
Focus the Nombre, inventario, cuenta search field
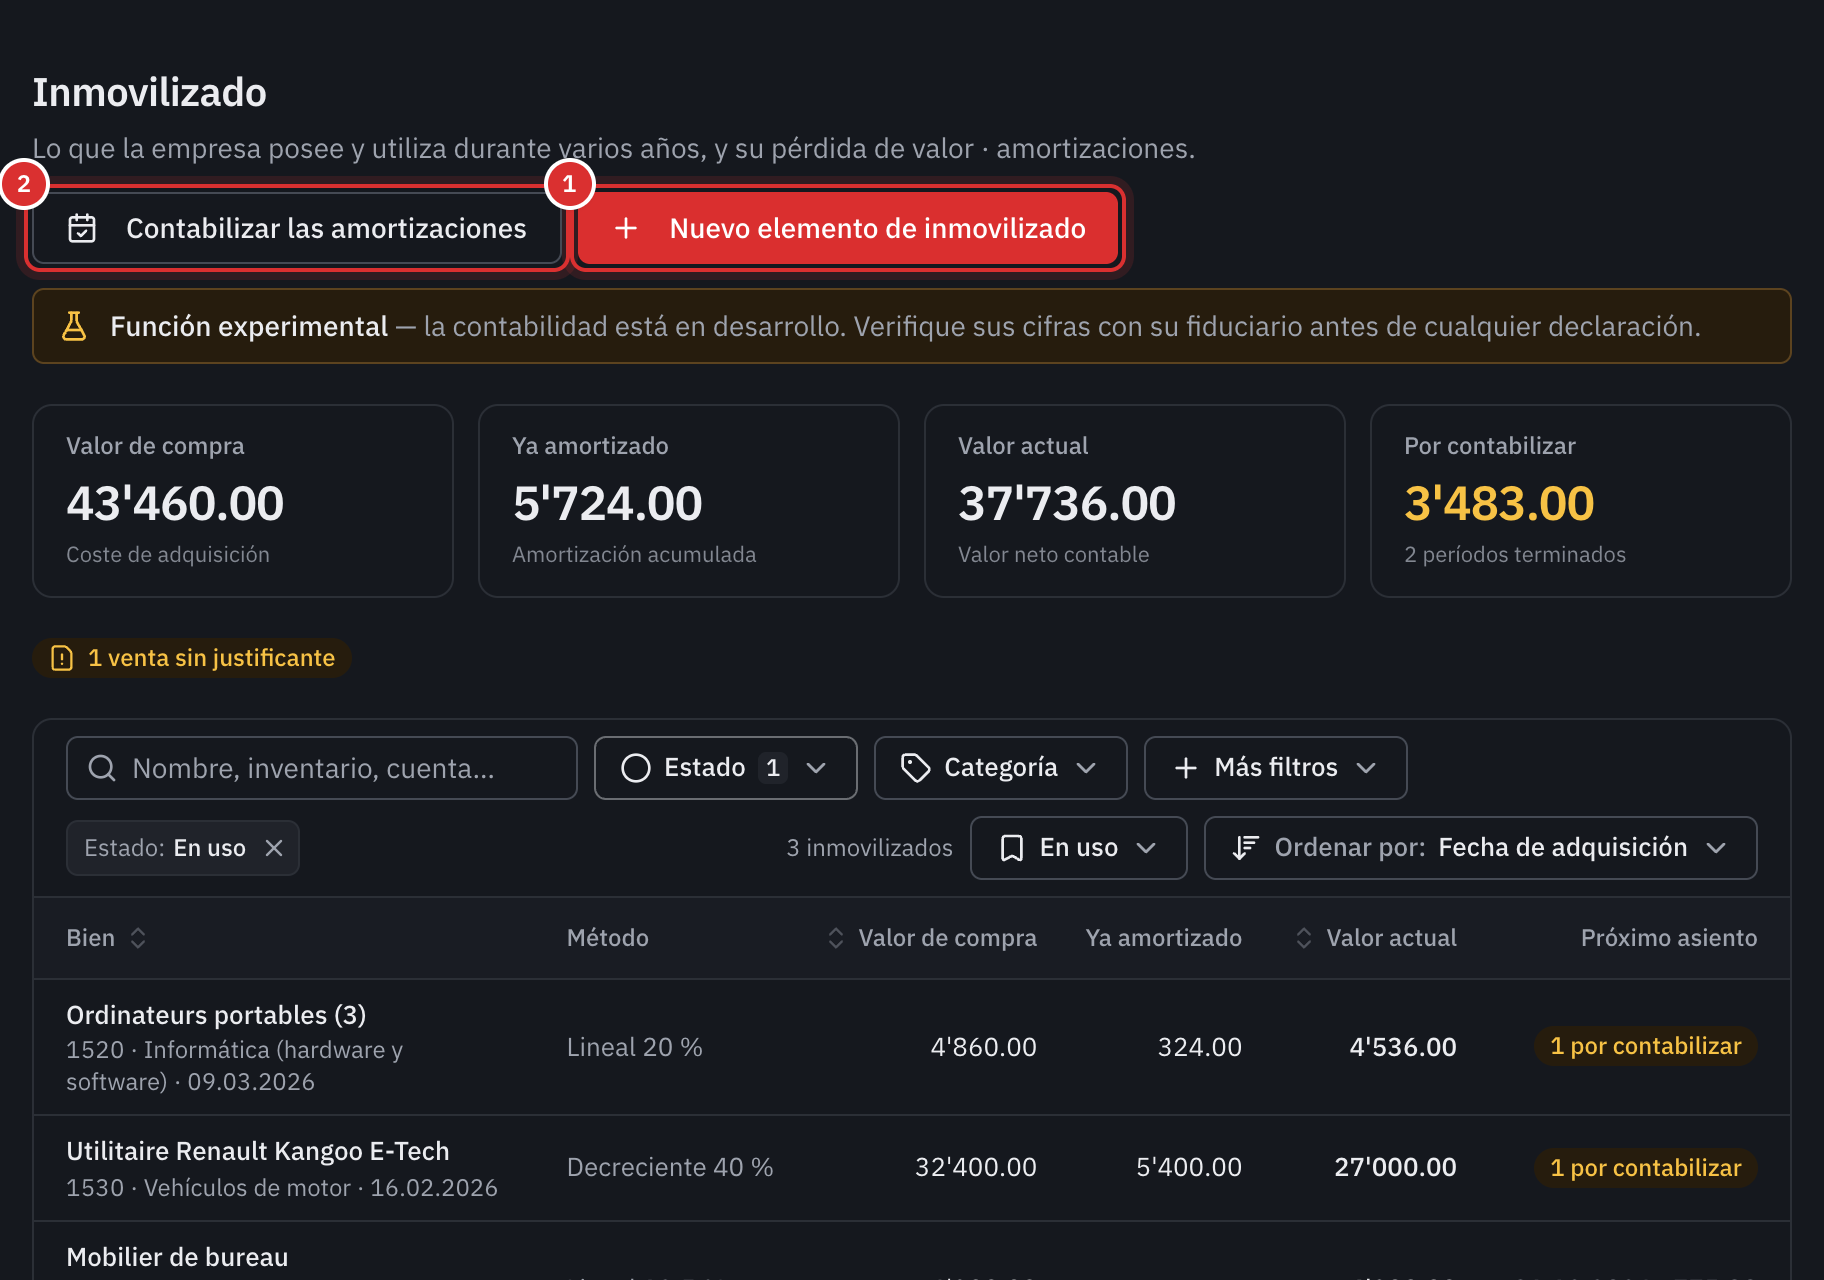(x=322, y=768)
